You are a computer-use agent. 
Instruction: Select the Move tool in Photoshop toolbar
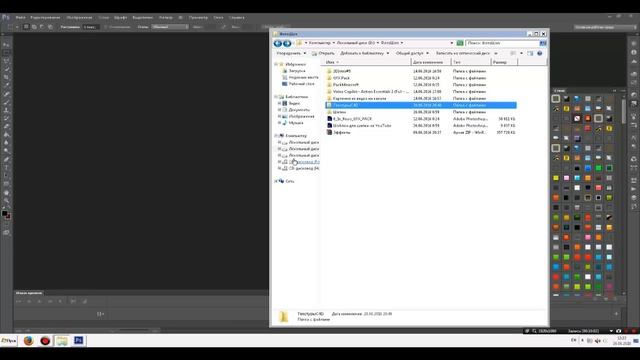pyautogui.click(x=7, y=44)
